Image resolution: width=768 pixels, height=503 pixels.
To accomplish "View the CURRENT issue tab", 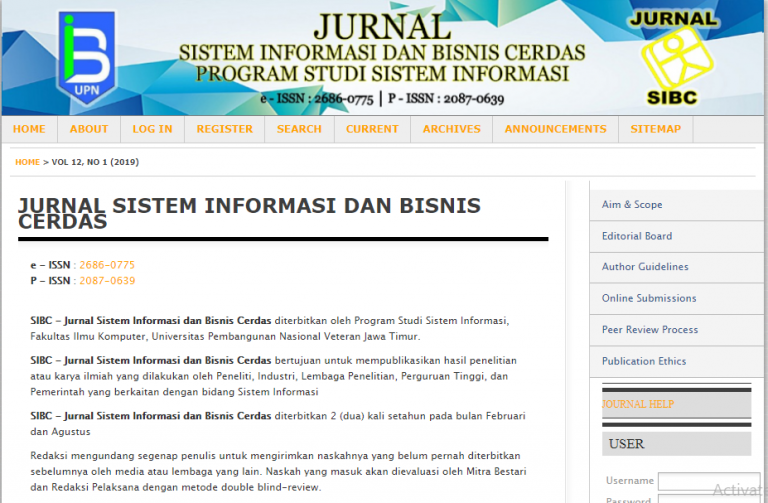I will coord(372,129).
